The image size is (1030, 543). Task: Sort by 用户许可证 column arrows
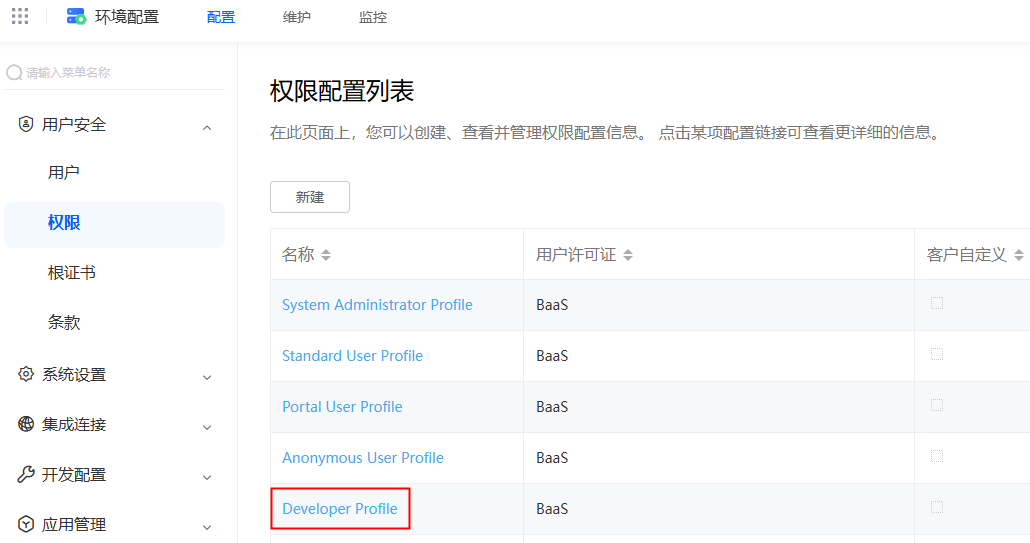[628, 255]
